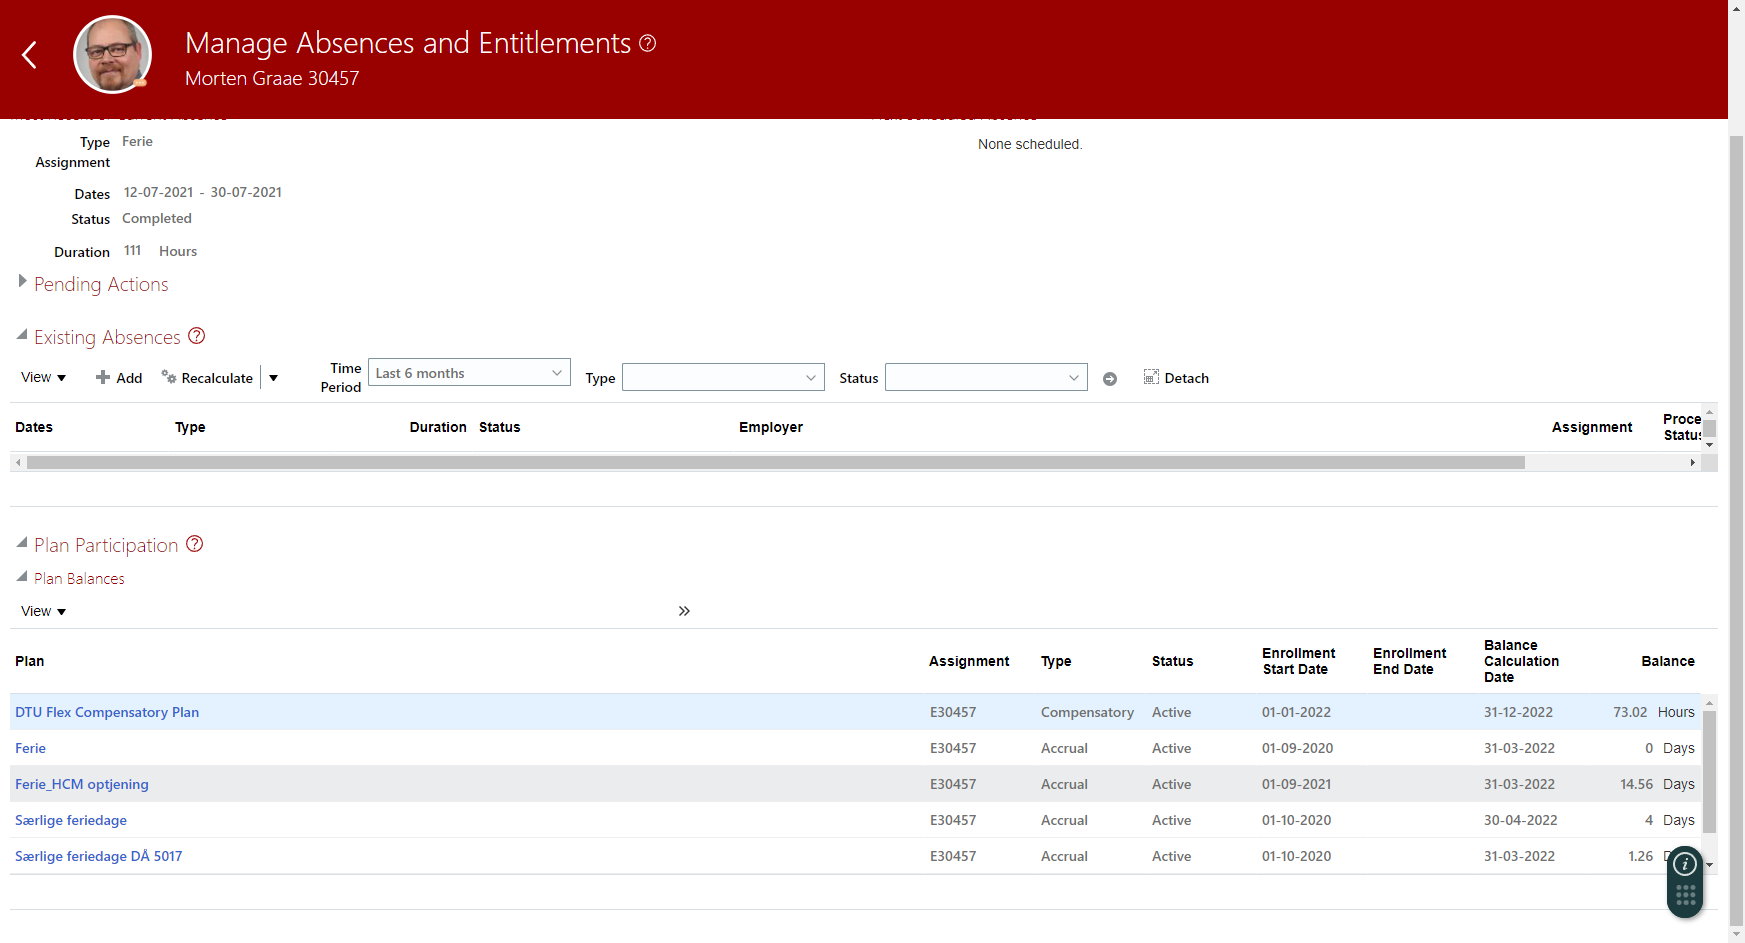Select the 14.56 Days balance cell
Screen dimensions: 1745x943
point(1657,784)
